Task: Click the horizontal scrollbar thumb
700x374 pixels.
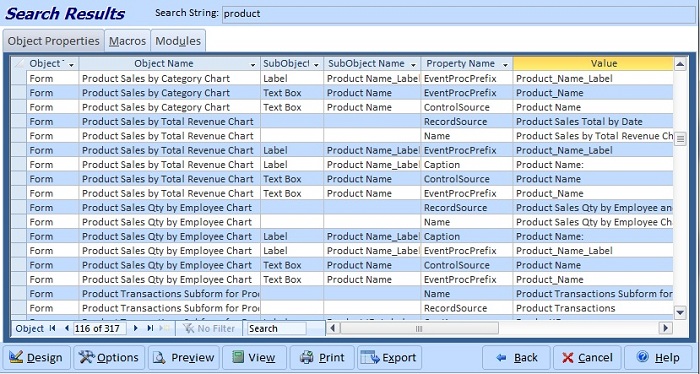Action: coord(419,329)
